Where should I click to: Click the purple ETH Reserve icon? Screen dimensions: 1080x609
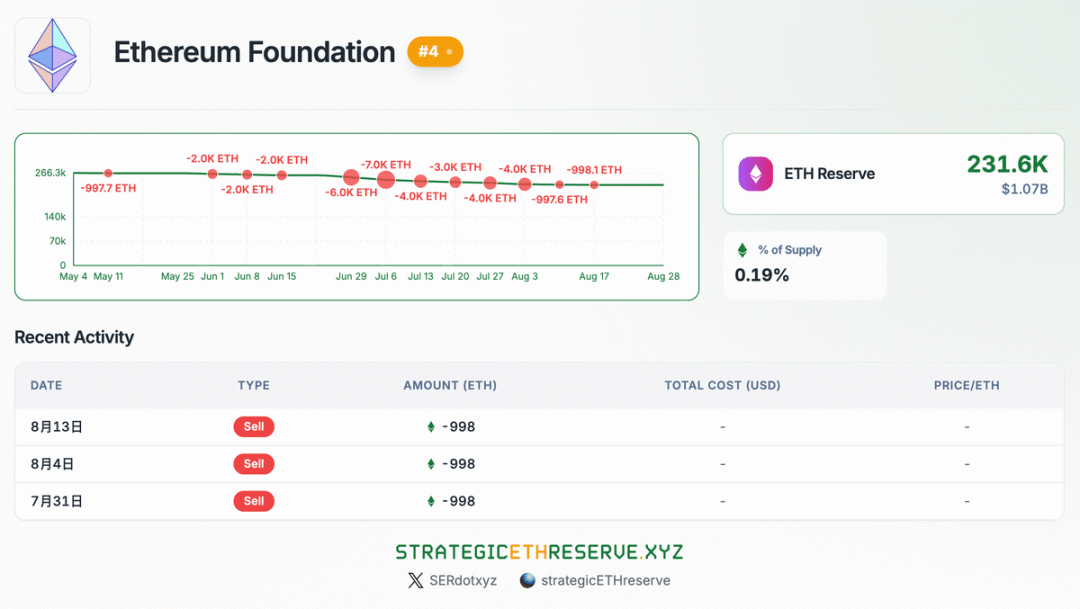tap(756, 174)
